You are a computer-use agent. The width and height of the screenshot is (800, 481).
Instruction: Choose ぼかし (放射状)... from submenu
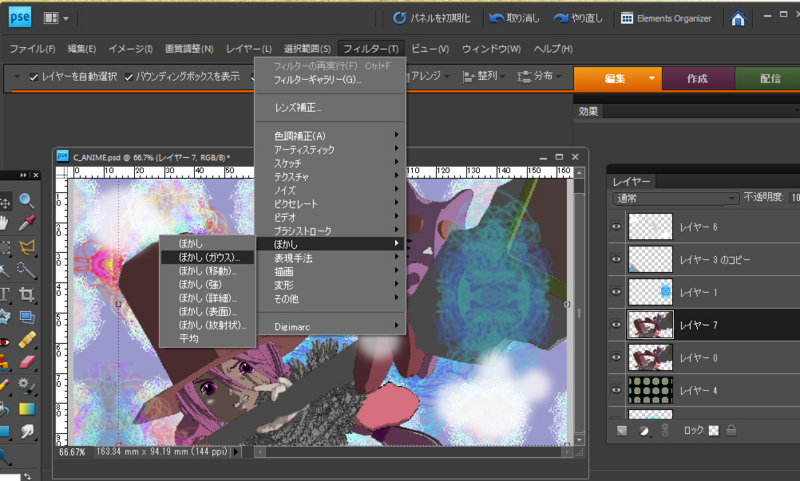(x=207, y=325)
